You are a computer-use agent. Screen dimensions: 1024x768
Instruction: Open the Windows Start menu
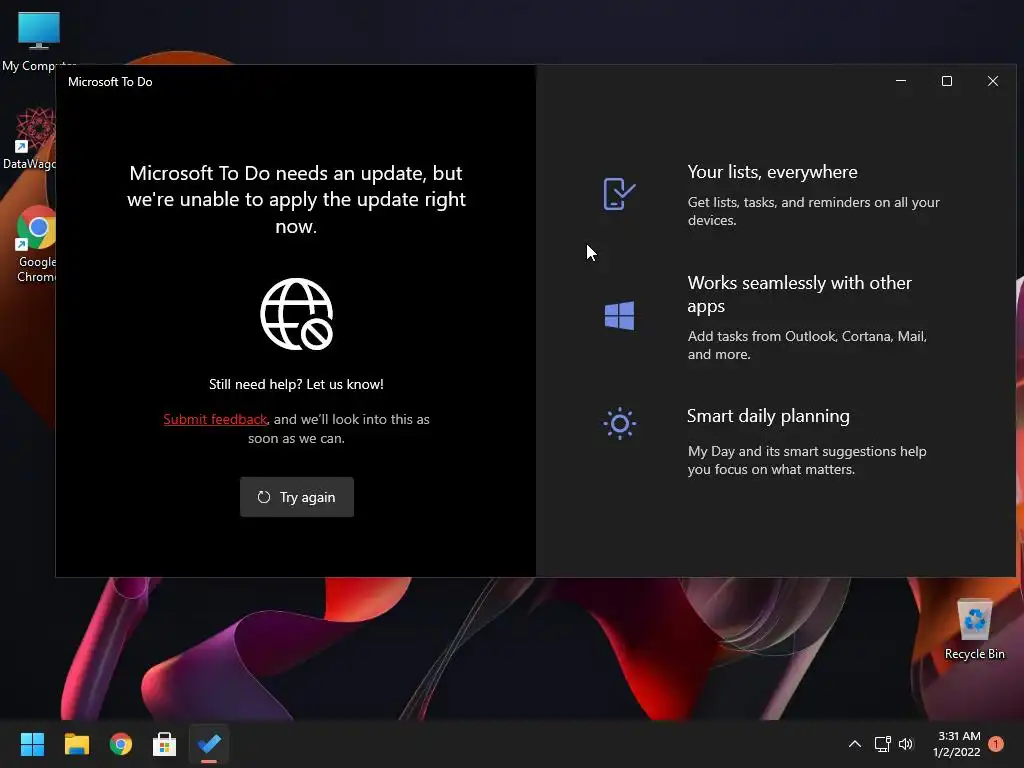click(x=32, y=744)
